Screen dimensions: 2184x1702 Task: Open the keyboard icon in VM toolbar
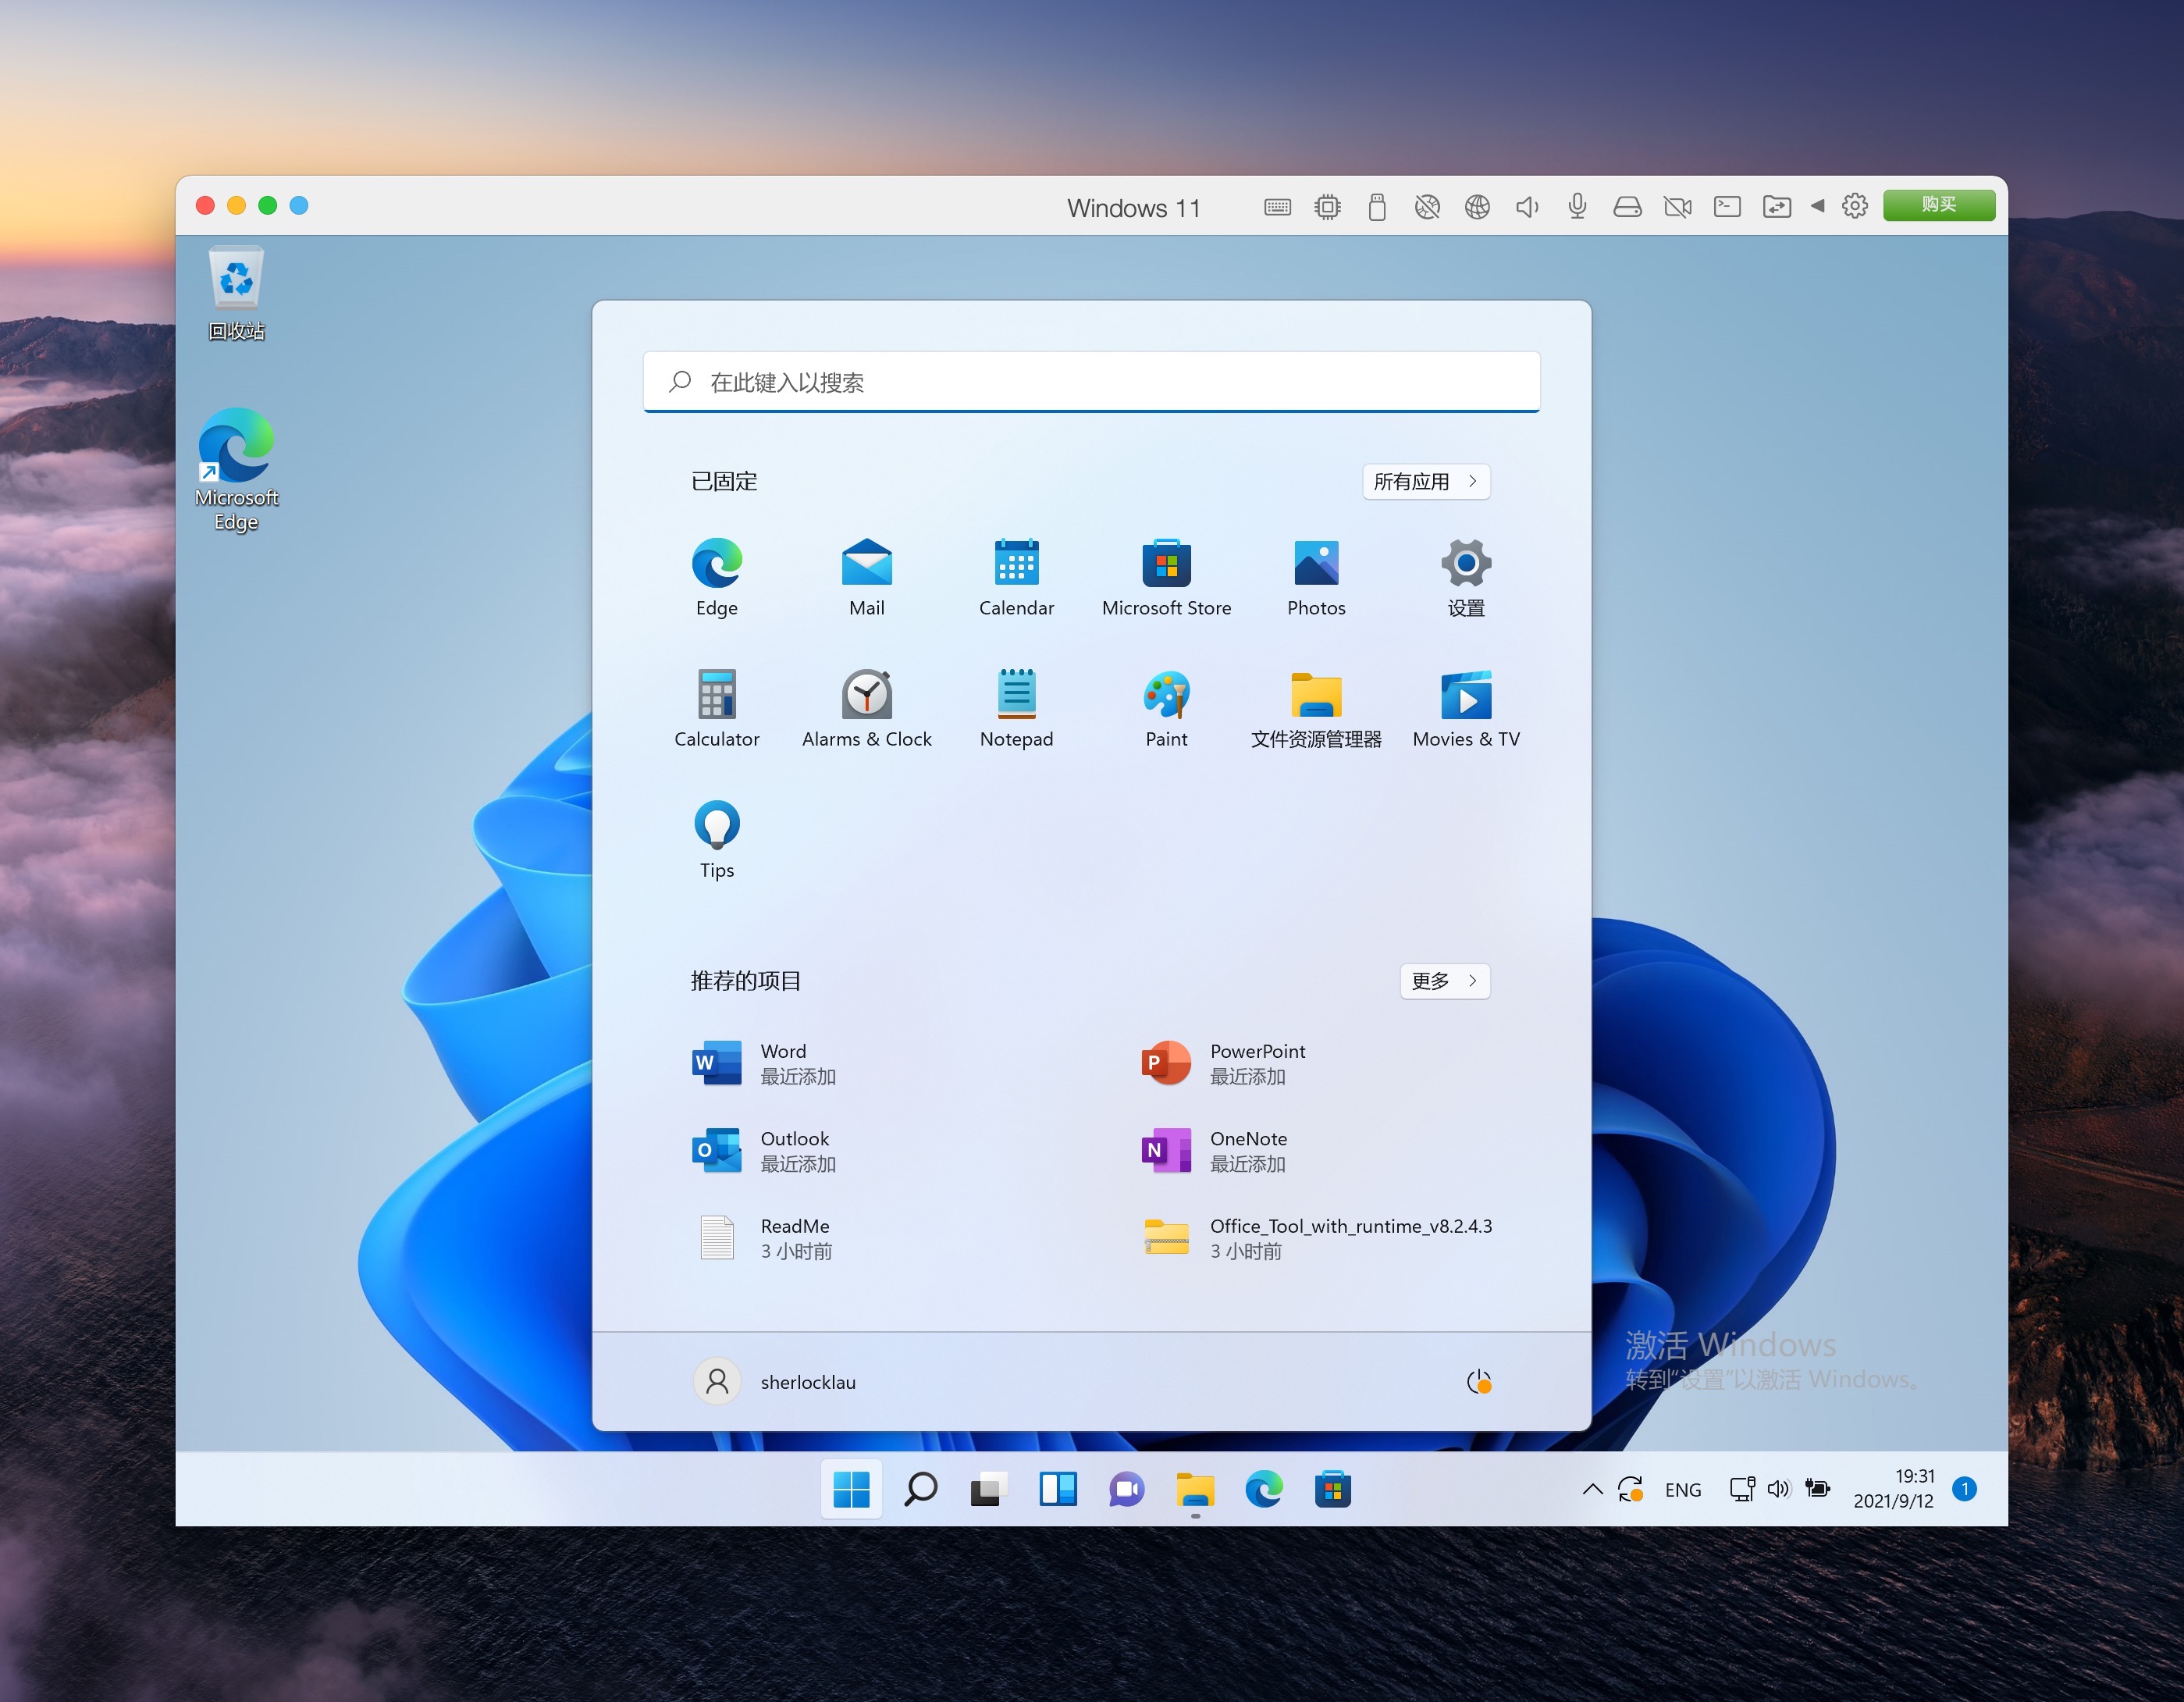tap(1277, 207)
